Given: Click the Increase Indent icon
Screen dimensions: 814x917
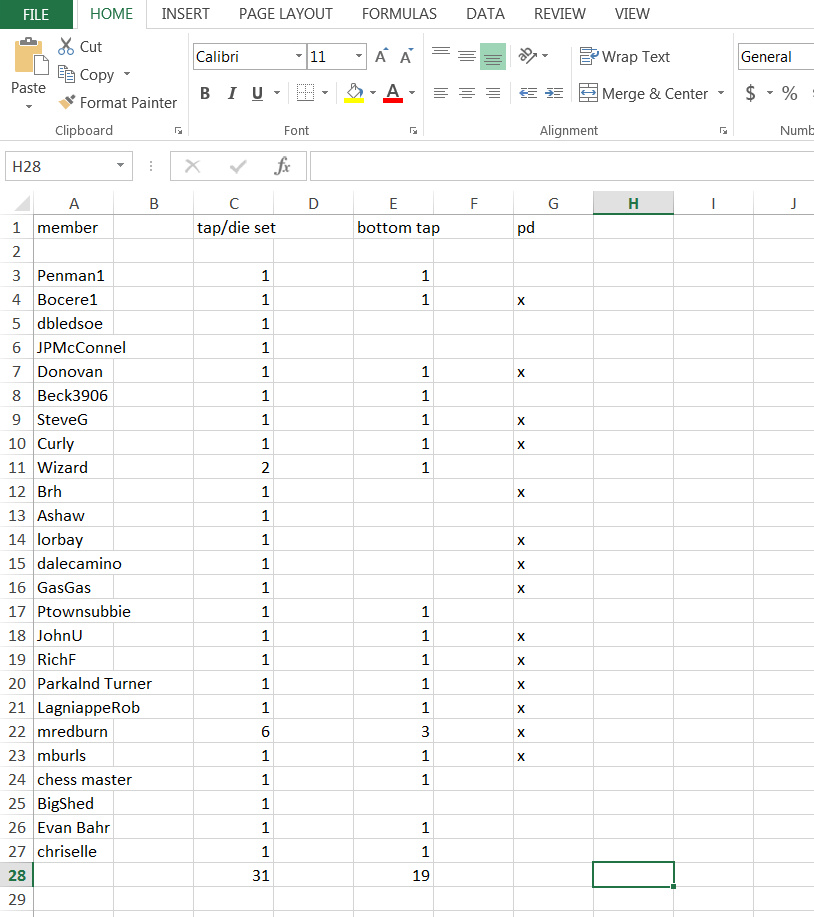Looking at the screenshot, I should point(553,93).
